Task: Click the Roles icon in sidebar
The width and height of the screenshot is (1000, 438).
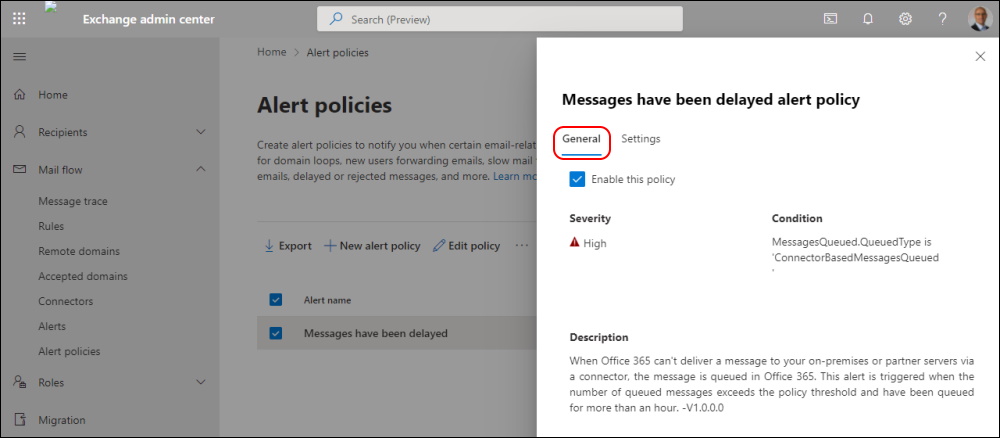Action: (20, 383)
